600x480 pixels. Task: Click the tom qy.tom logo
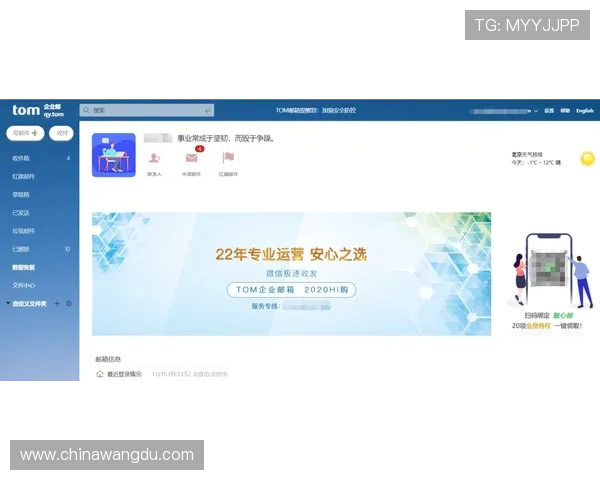coord(38,110)
